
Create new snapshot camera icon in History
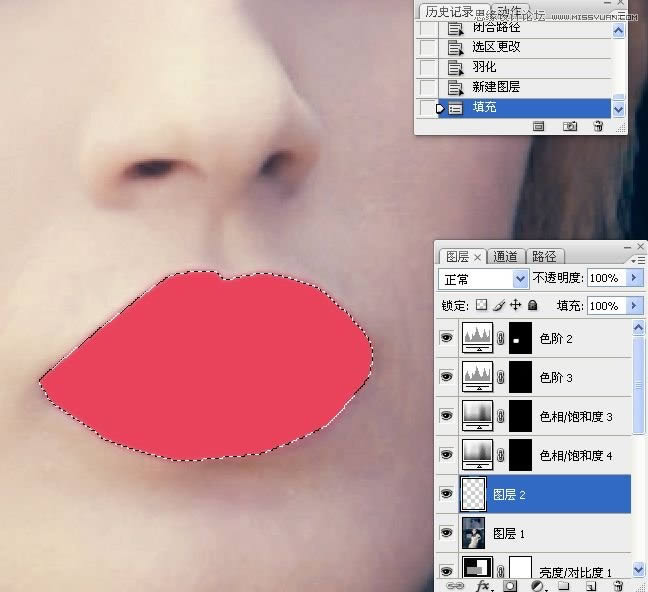coord(569,126)
